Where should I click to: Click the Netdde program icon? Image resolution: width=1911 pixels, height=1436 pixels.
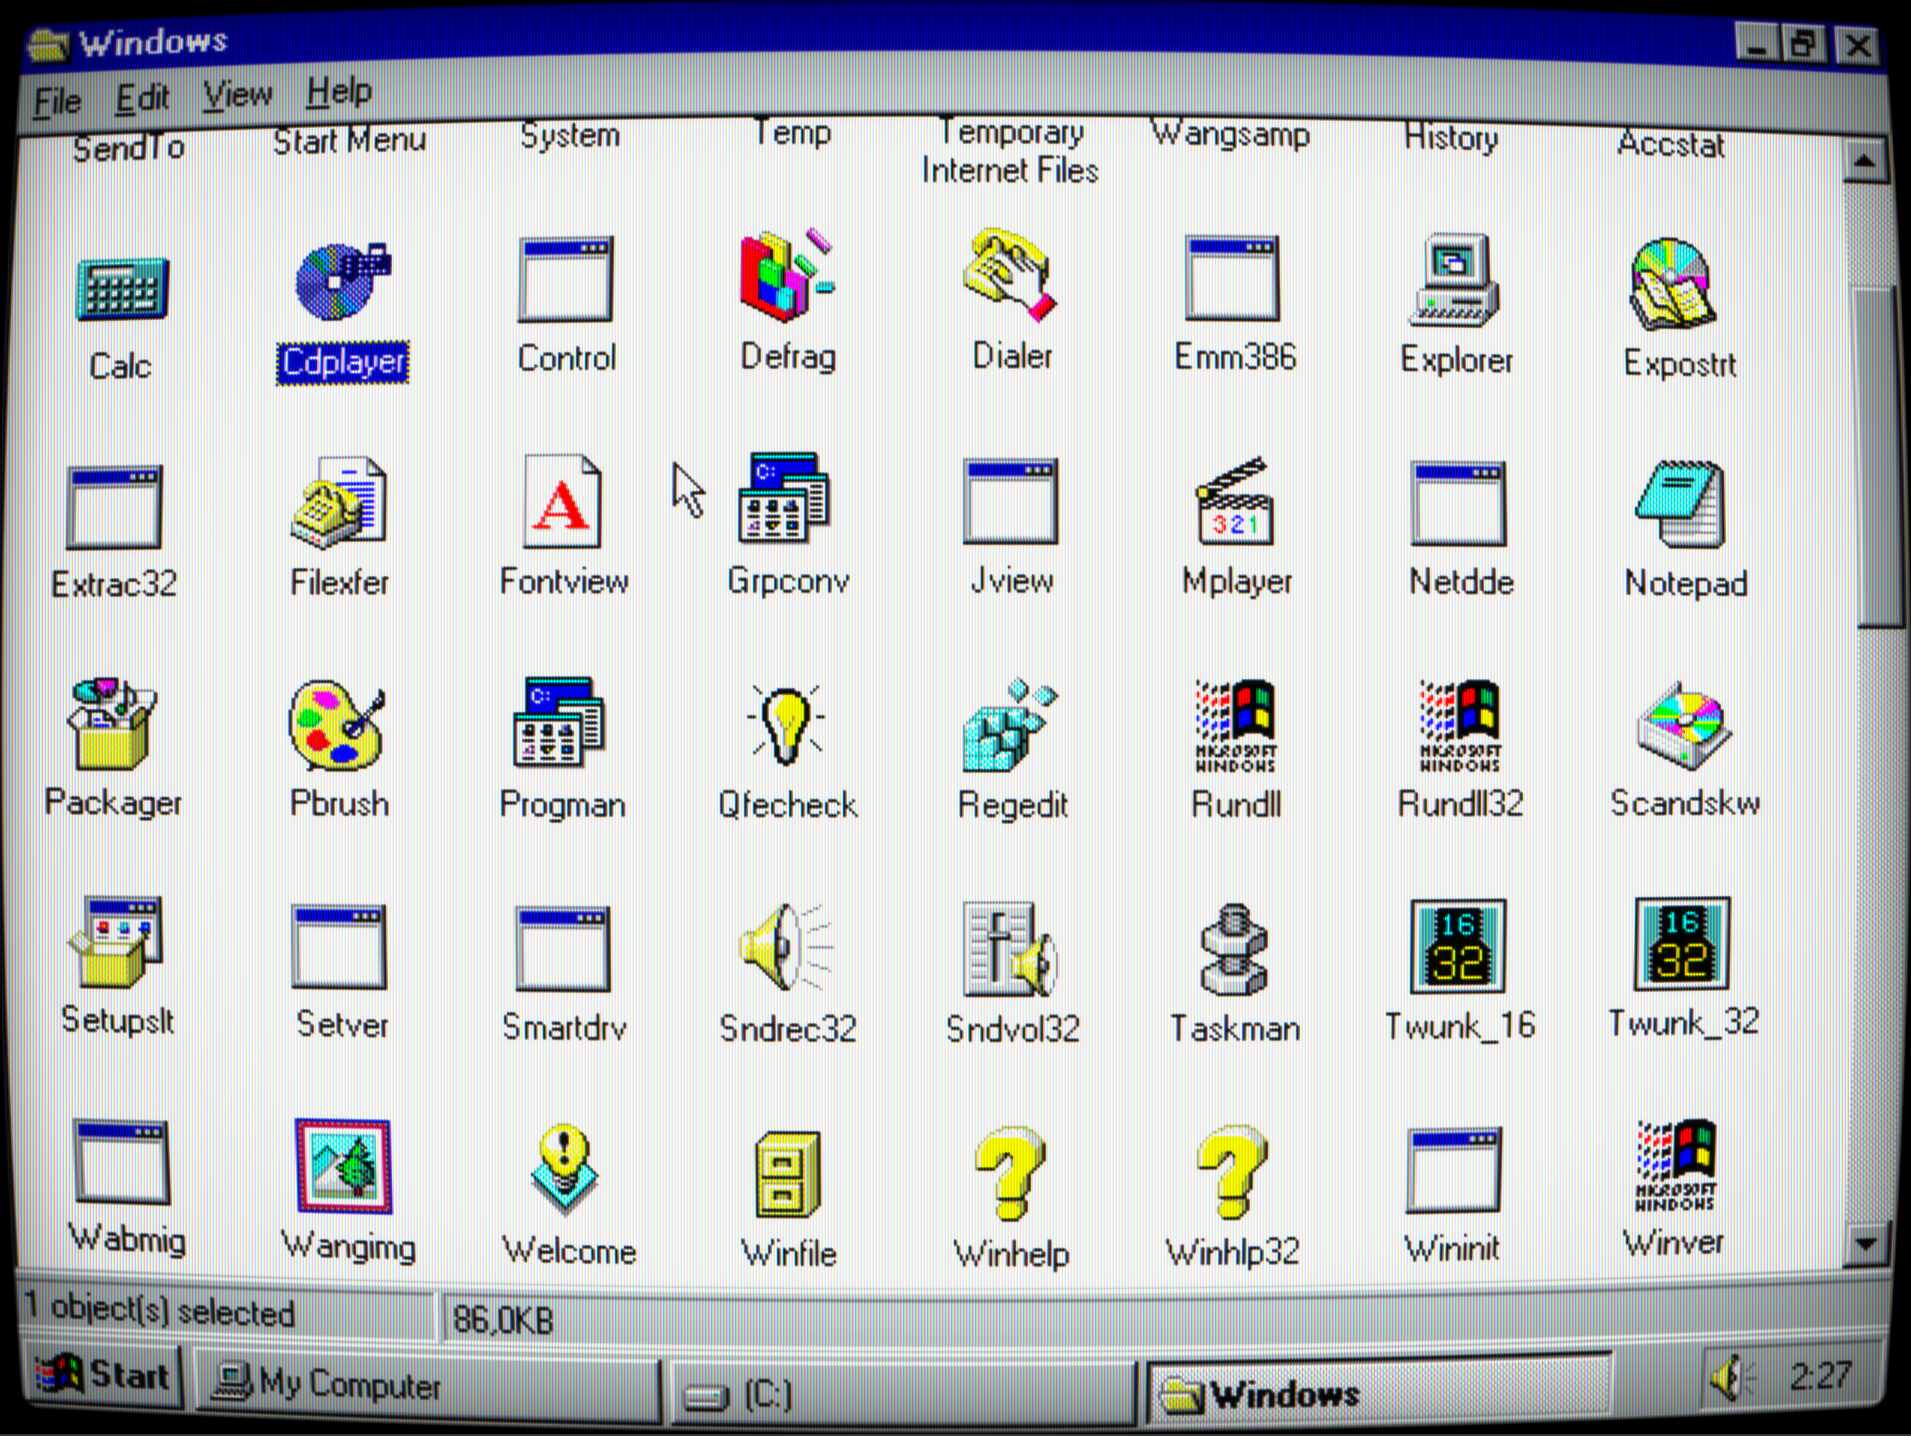(1458, 503)
